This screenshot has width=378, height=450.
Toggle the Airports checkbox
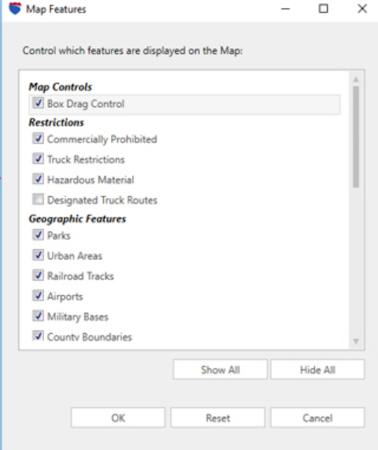38,296
